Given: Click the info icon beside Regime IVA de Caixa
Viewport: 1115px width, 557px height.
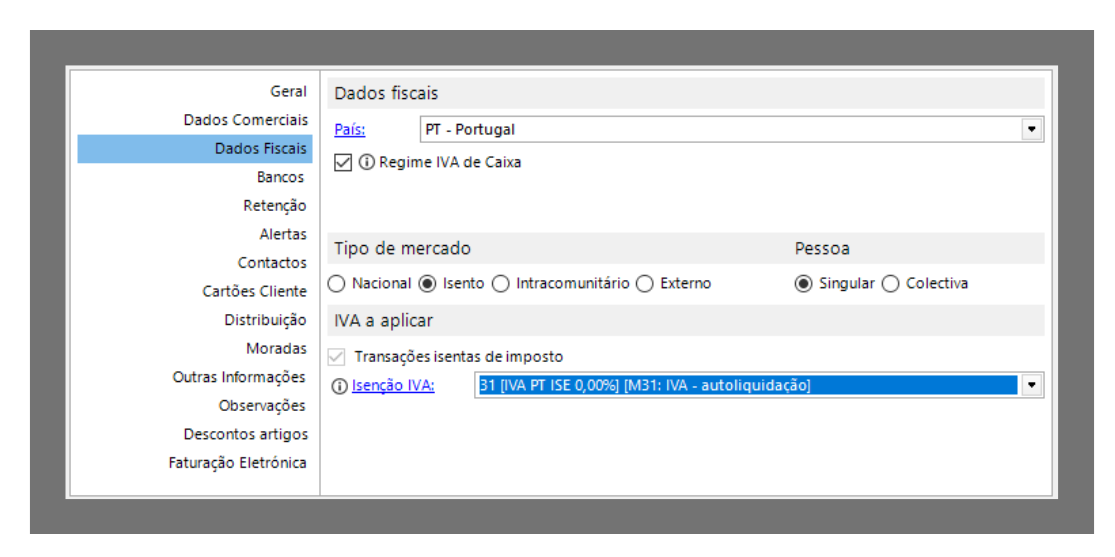Looking at the screenshot, I should coord(367,162).
